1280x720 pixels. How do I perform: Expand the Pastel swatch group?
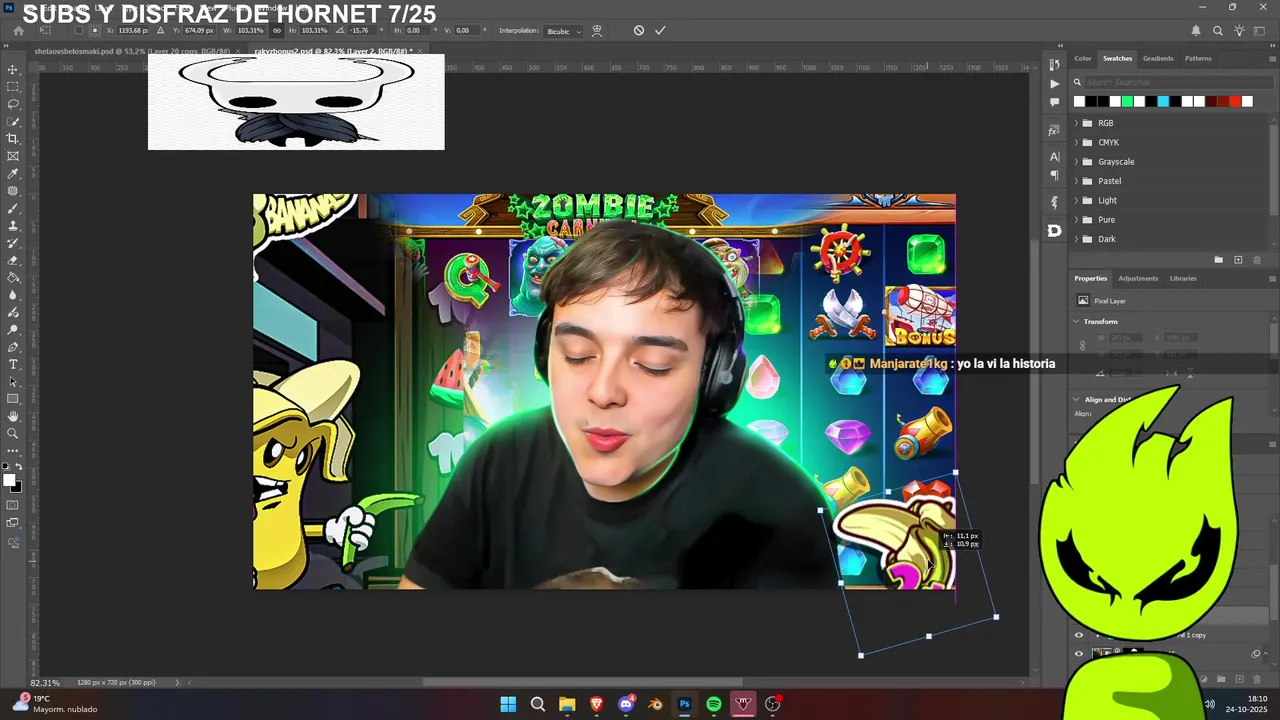[x=1076, y=181]
